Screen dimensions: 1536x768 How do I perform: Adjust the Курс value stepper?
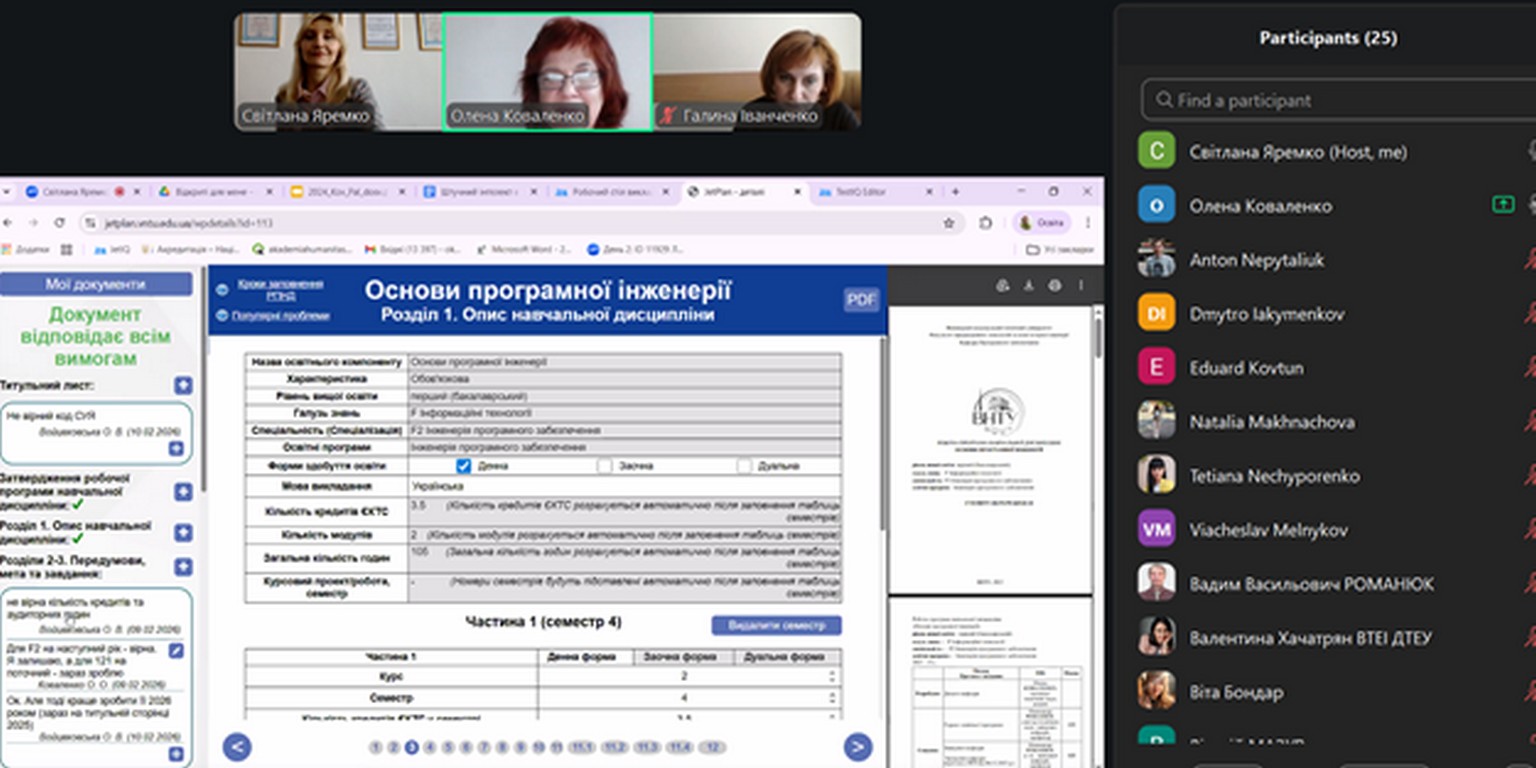[831, 676]
